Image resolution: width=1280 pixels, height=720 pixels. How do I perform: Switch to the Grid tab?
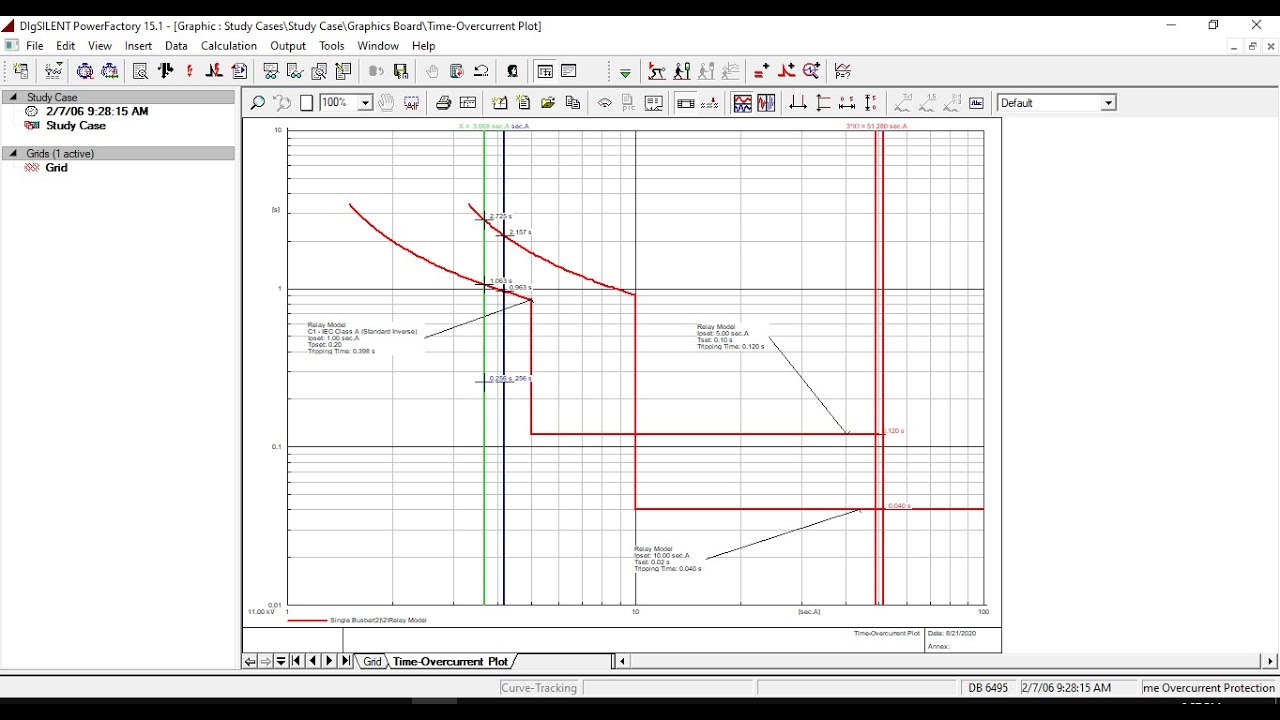tap(372, 662)
